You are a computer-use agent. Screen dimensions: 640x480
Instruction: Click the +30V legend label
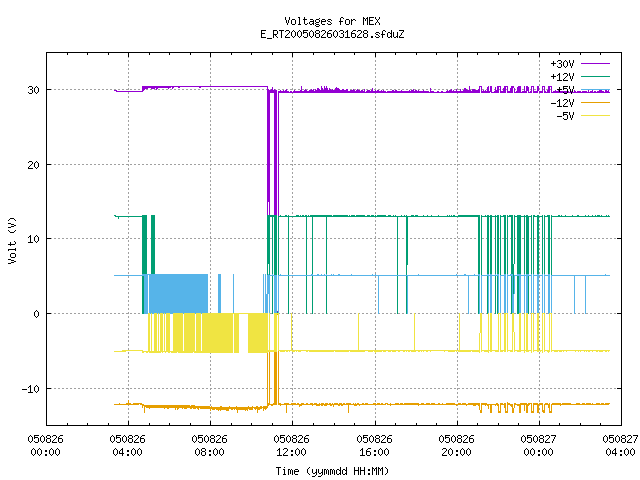pyautogui.click(x=562, y=64)
